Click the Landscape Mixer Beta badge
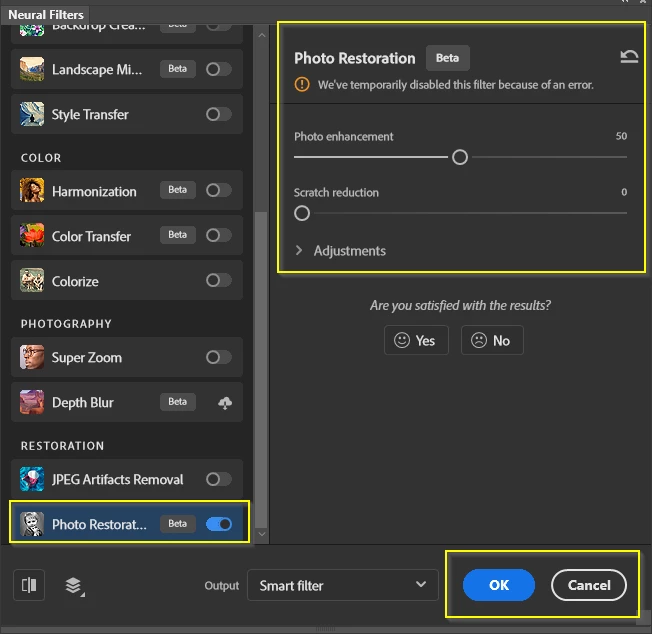Screen dimensions: 652x634 pos(178,69)
